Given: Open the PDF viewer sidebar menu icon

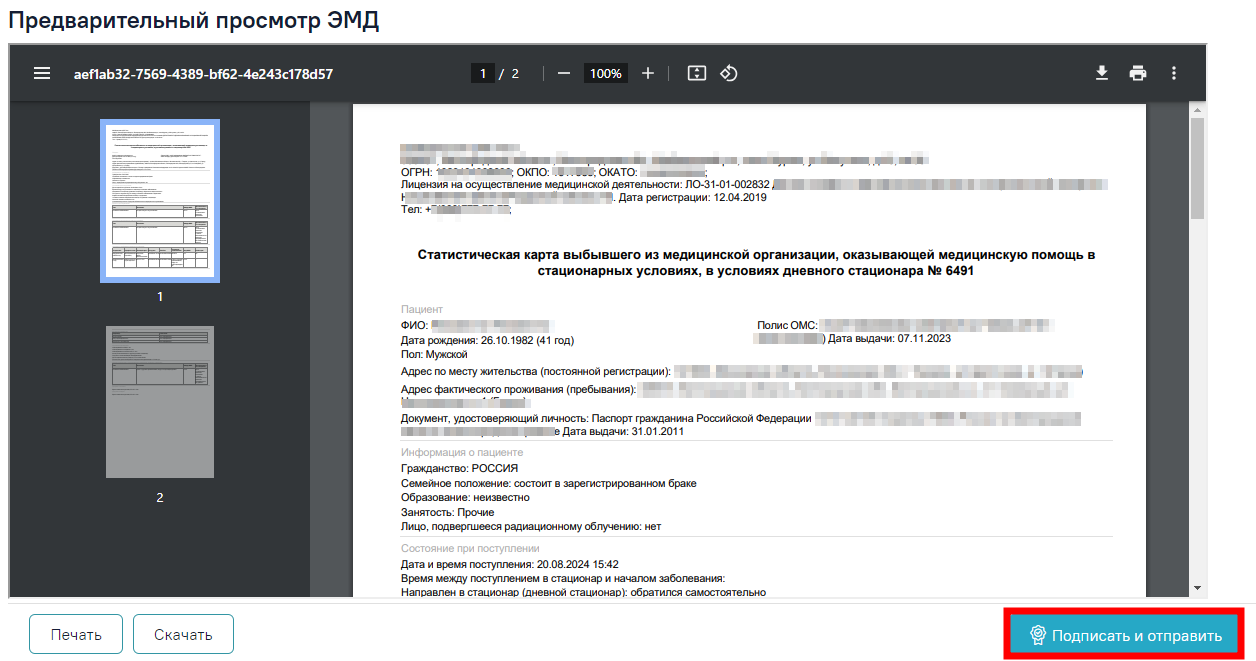Looking at the screenshot, I should click(x=42, y=73).
